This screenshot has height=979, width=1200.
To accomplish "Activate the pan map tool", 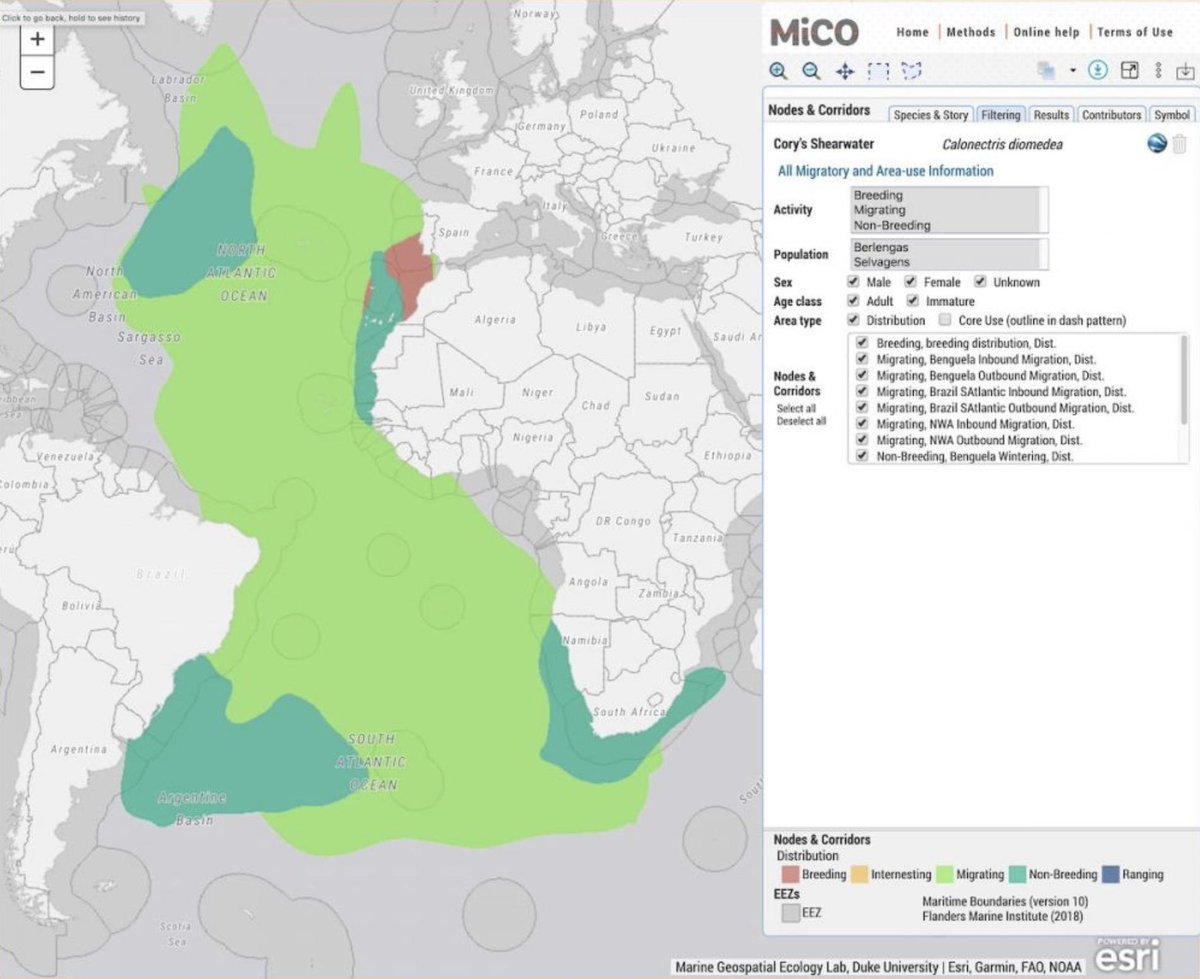I will [x=845, y=71].
